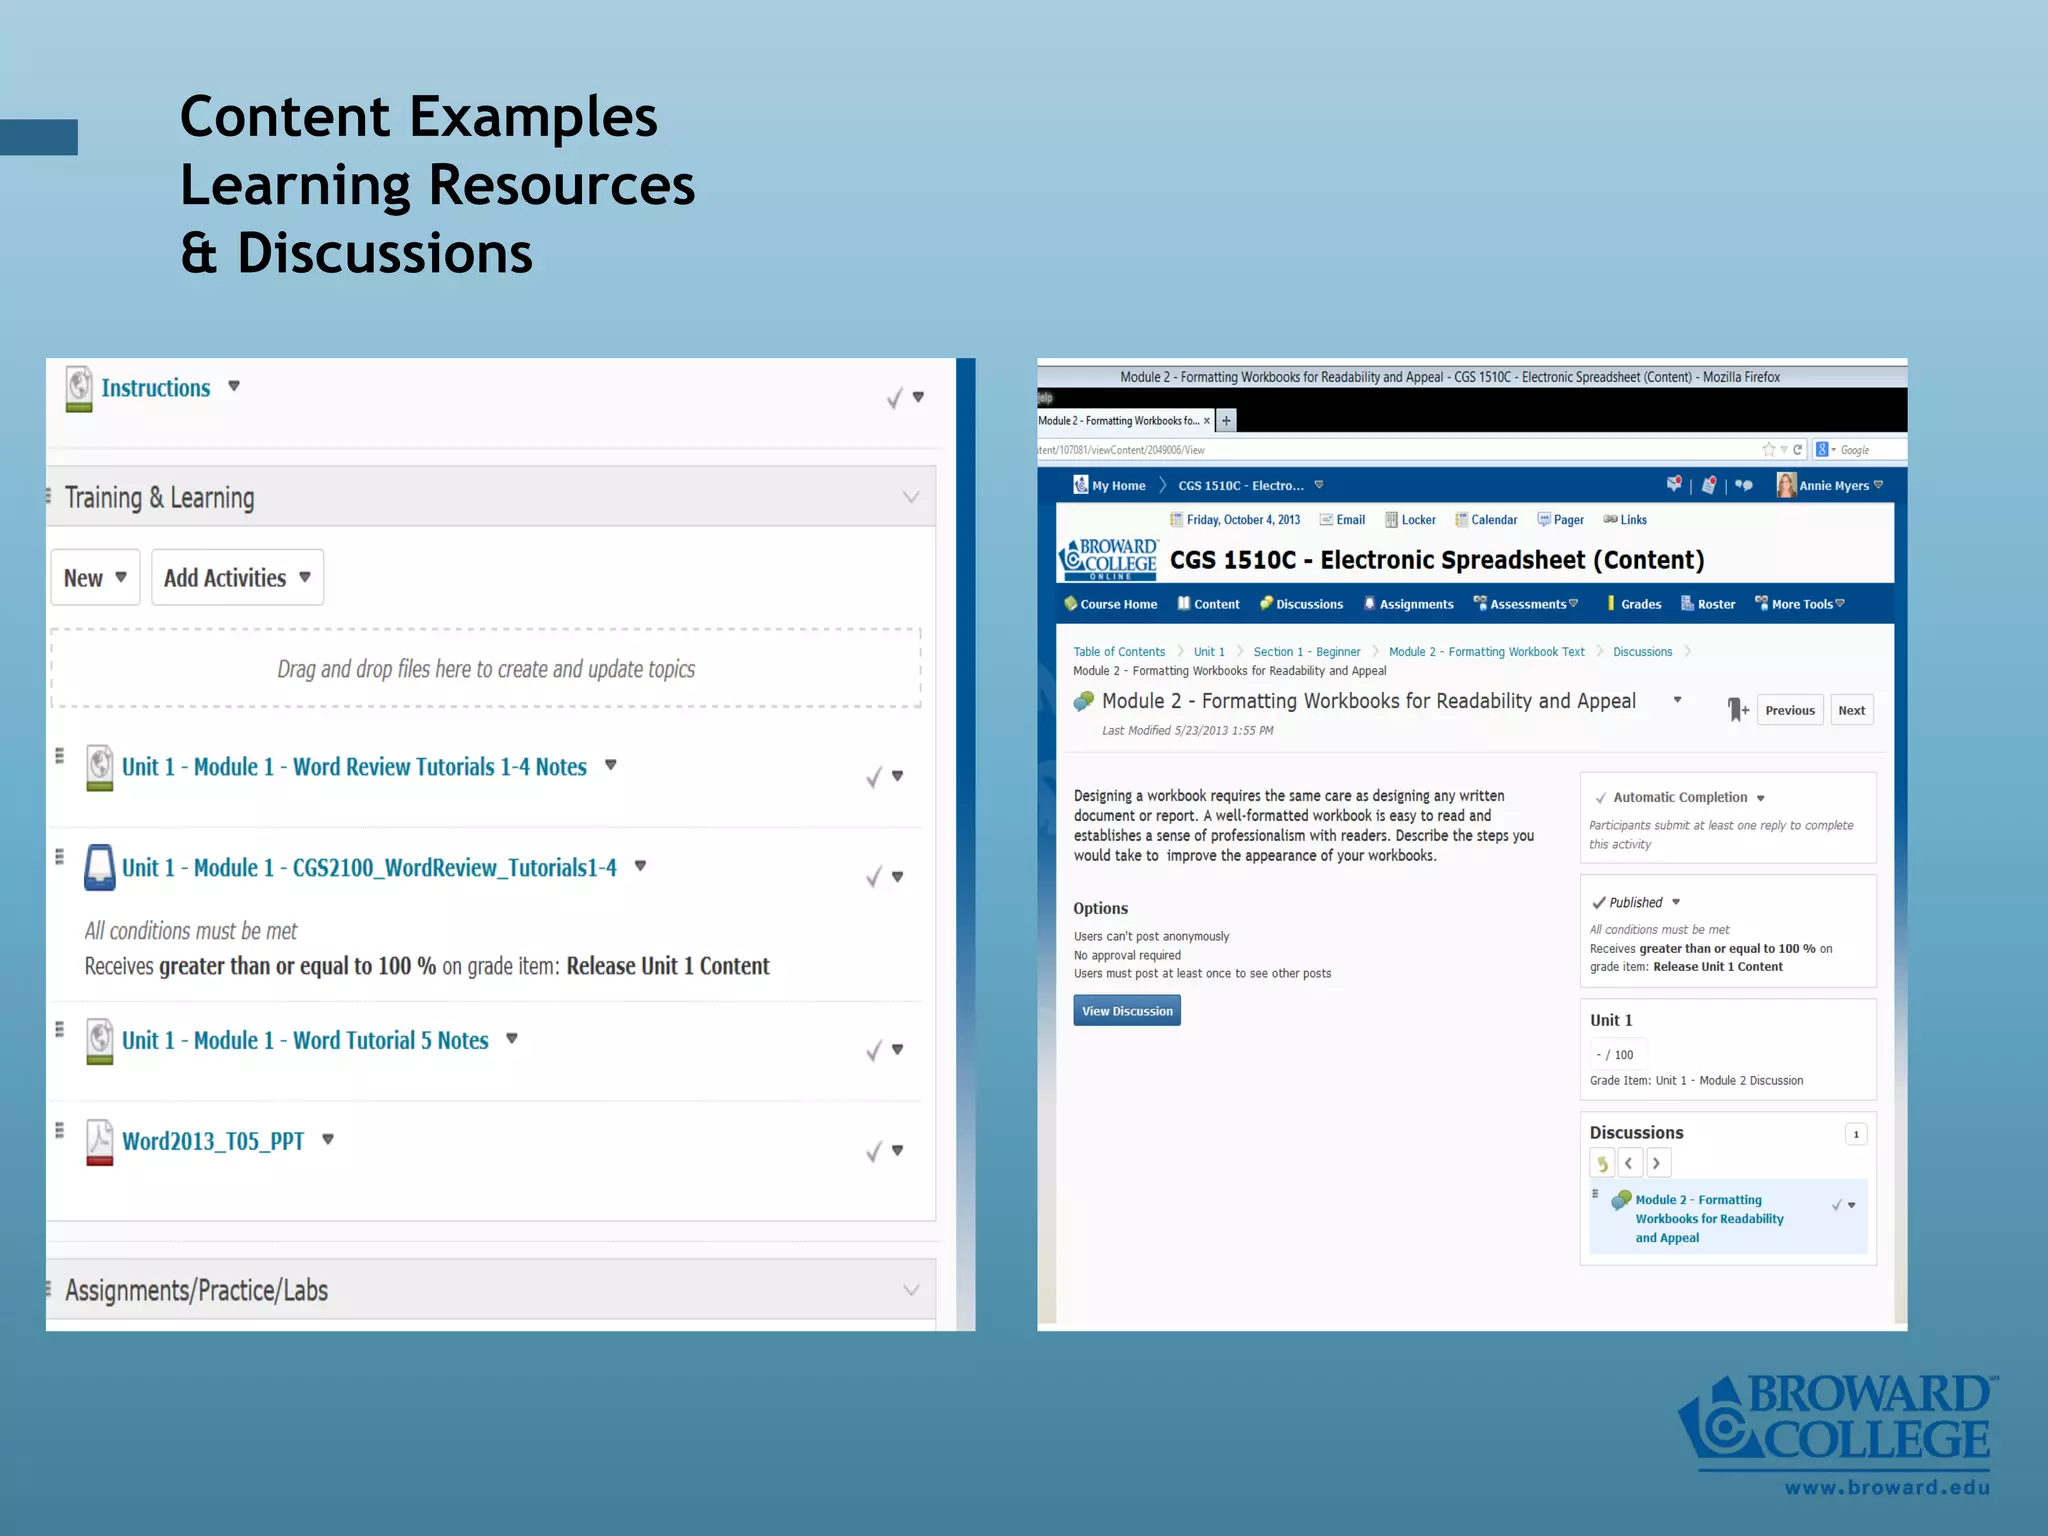Toggle completion check for the Module 2 discussion item
The height and width of the screenshot is (1536, 2048).
tap(1837, 1205)
